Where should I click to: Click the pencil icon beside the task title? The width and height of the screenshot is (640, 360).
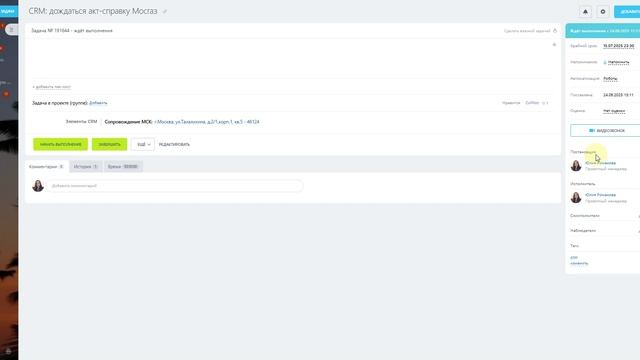[x=165, y=12]
